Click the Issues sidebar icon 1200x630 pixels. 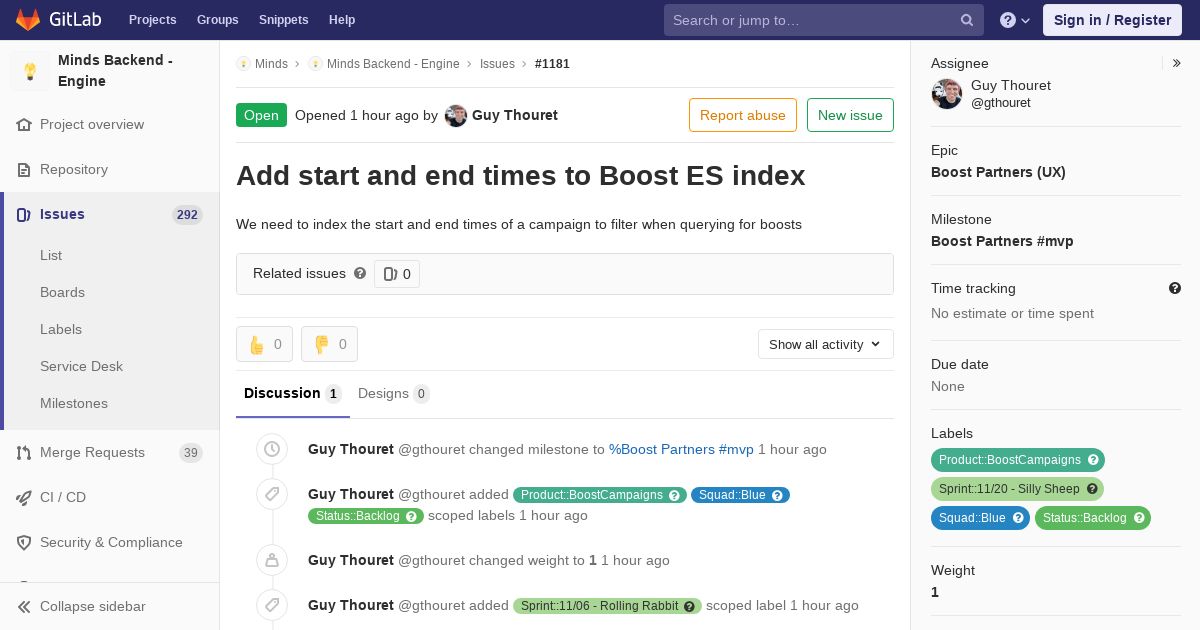24,215
